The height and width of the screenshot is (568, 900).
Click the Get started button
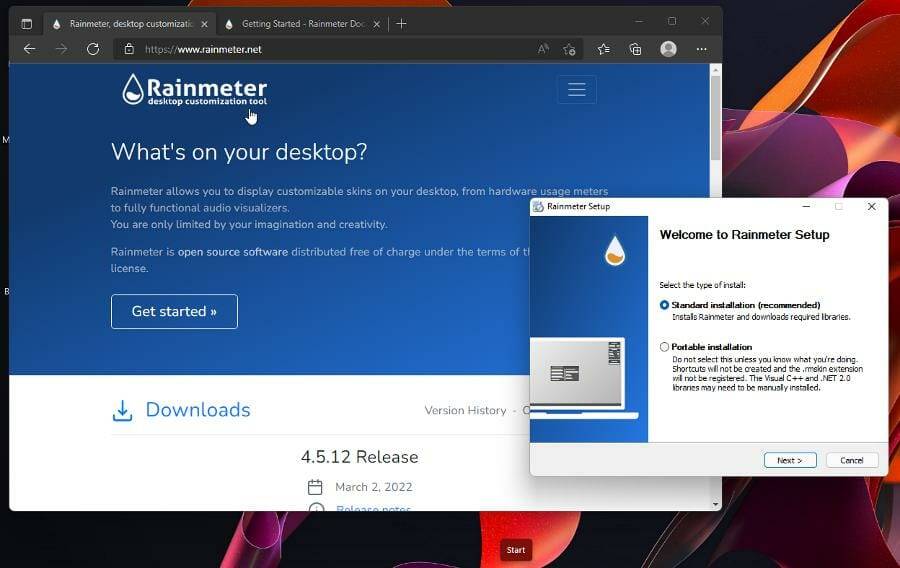tap(174, 312)
